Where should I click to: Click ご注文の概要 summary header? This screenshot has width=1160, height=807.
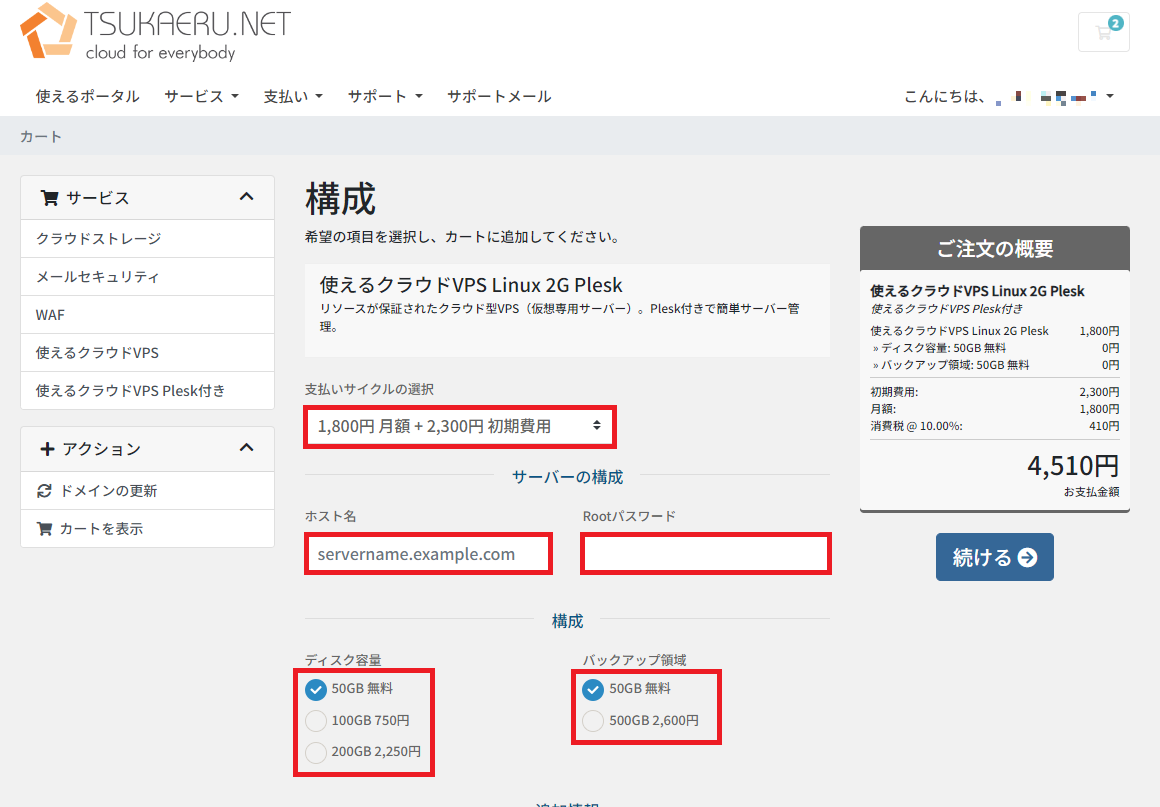click(994, 249)
